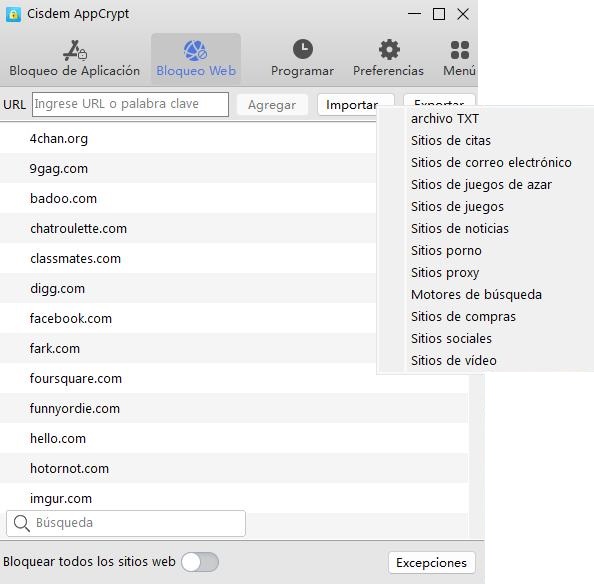
Task: Select the hello.com entry
Action: (234, 438)
